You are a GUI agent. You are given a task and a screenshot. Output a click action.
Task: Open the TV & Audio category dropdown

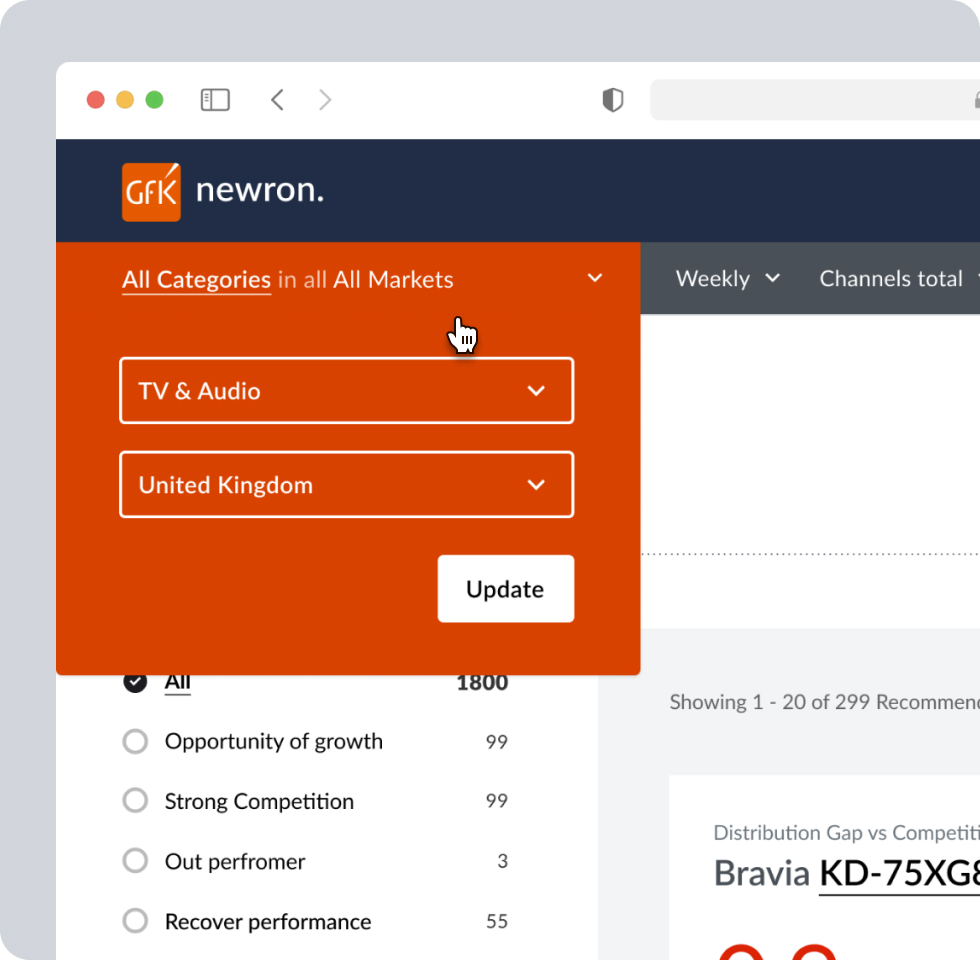point(346,391)
